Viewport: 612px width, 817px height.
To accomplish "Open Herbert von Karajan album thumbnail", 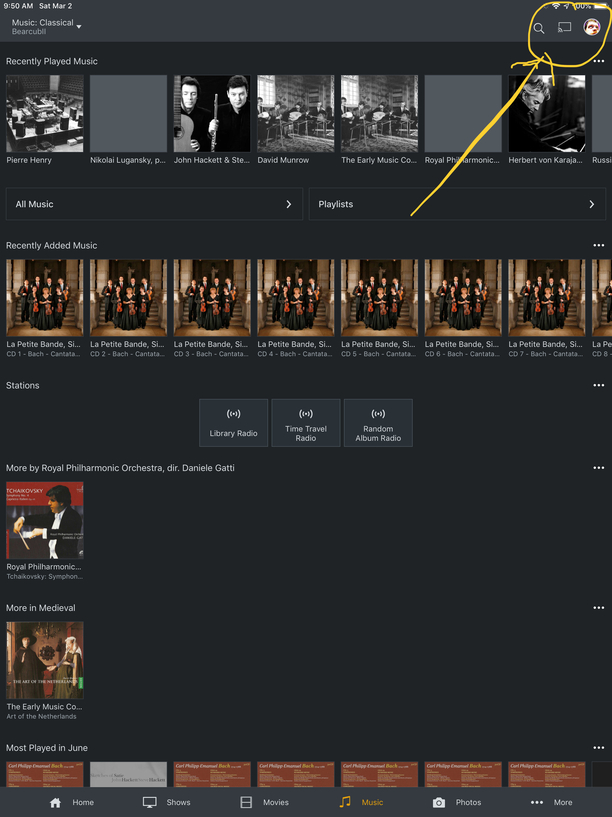I will (x=547, y=114).
